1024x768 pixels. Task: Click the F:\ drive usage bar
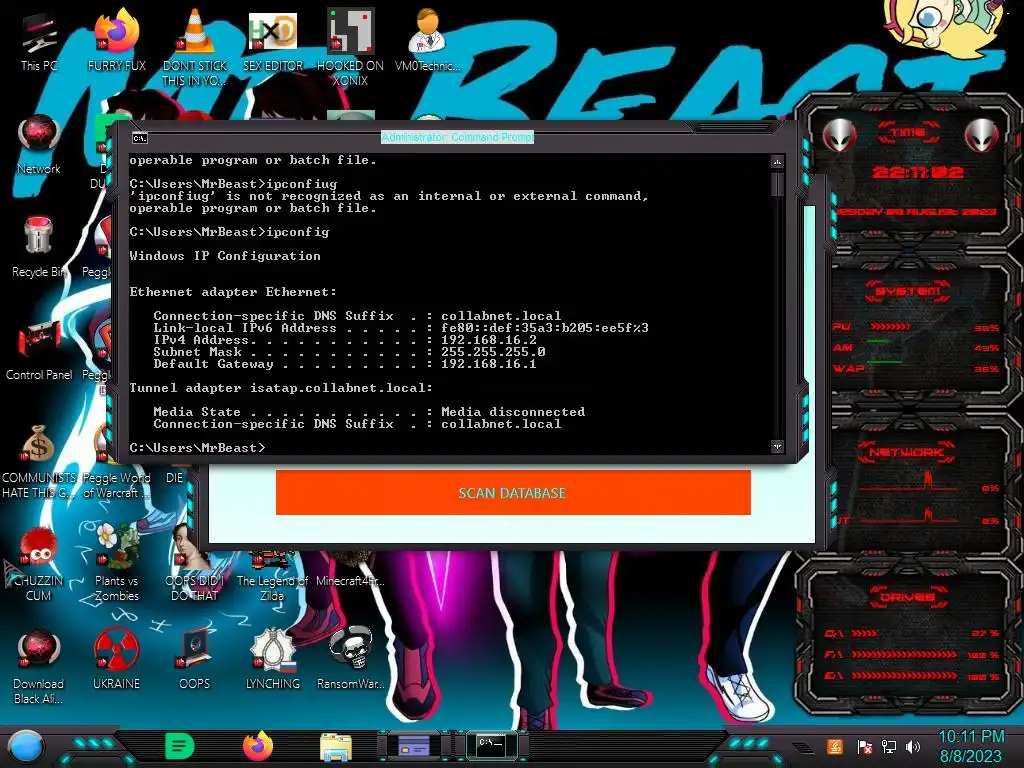[x=904, y=654]
